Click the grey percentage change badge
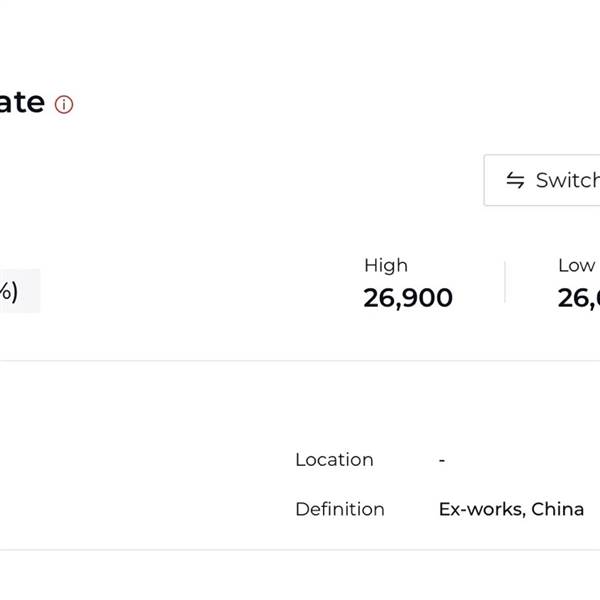This screenshot has height=600, width=600. [x=18, y=291]
